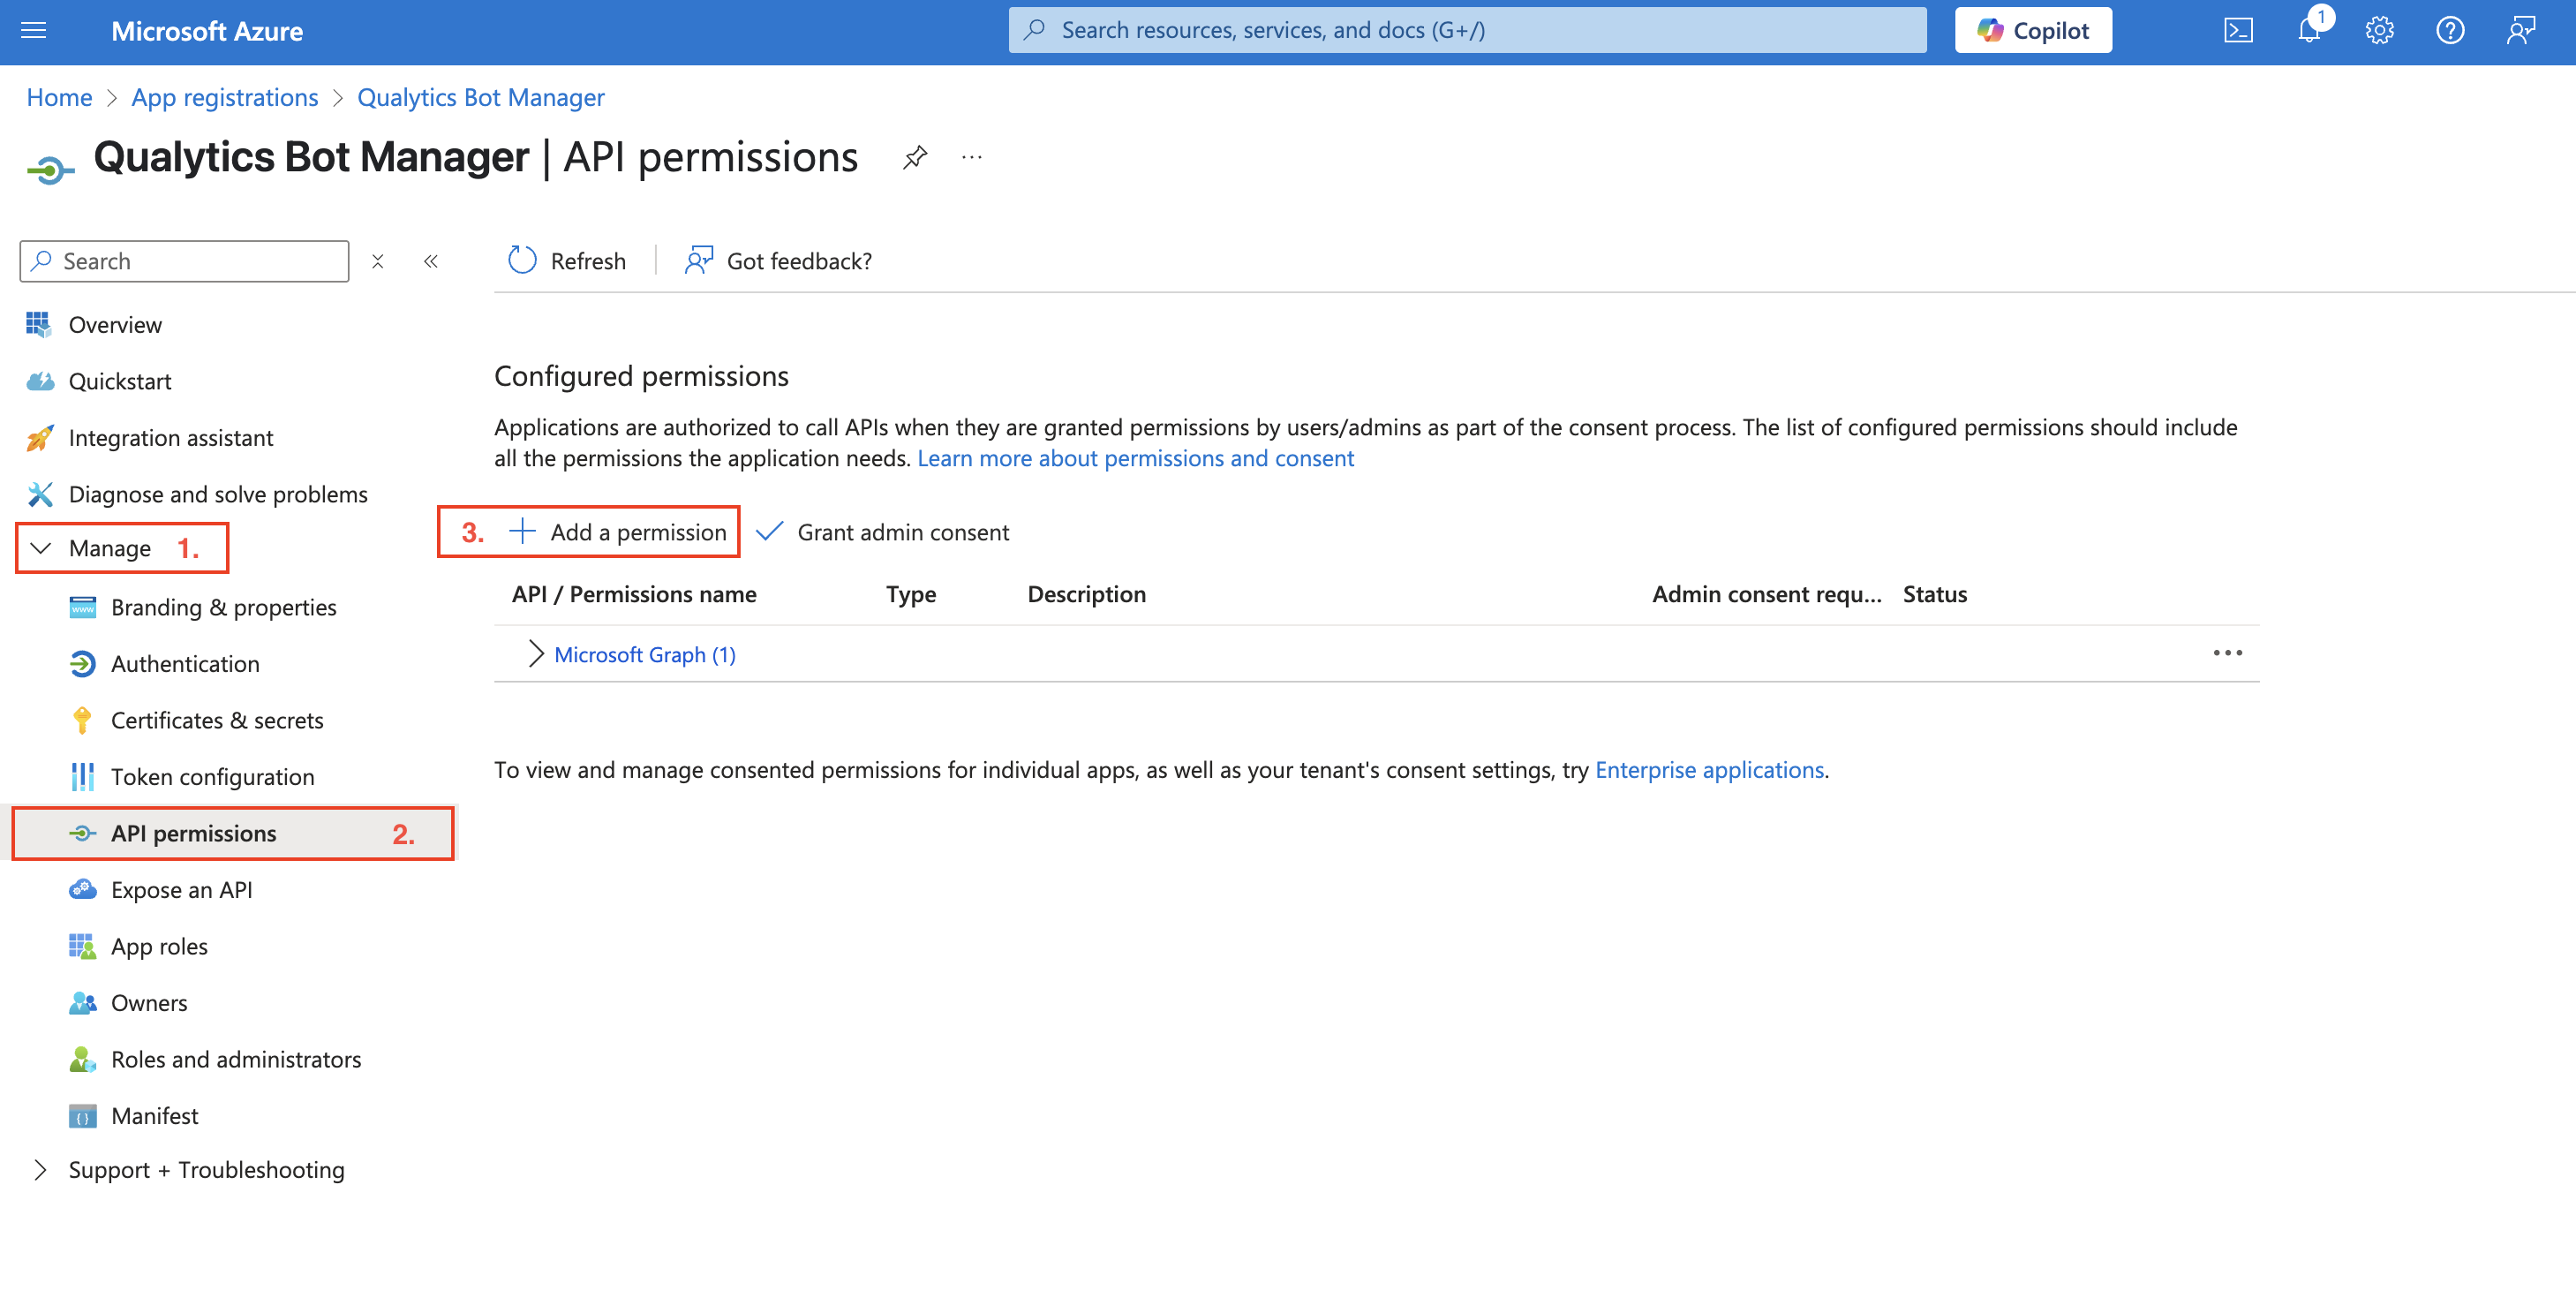
Task: Click the Quickstart cloud icon
Action: coord(39,381)
